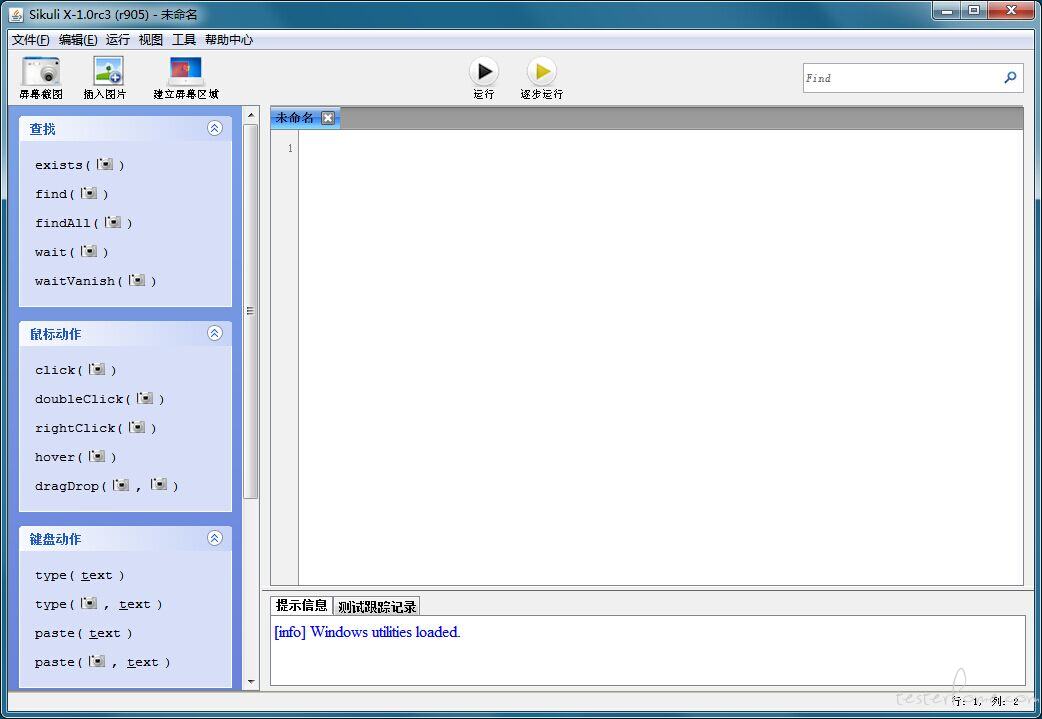The image size is (1042, 719).
Task: Switch to the 测试跟踪记录 tab
Action: (377, 606)
